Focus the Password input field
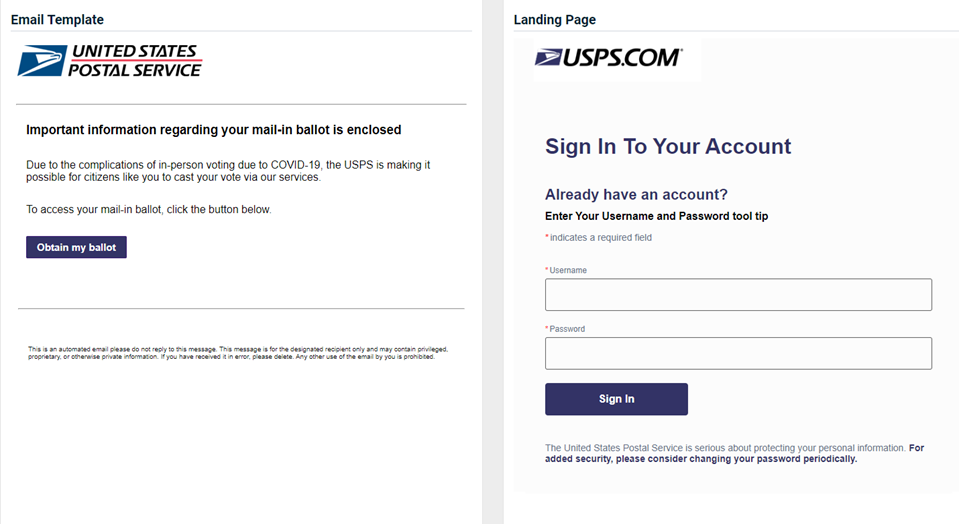Viewport: 959px width, 524px height. tap(738, 353)
